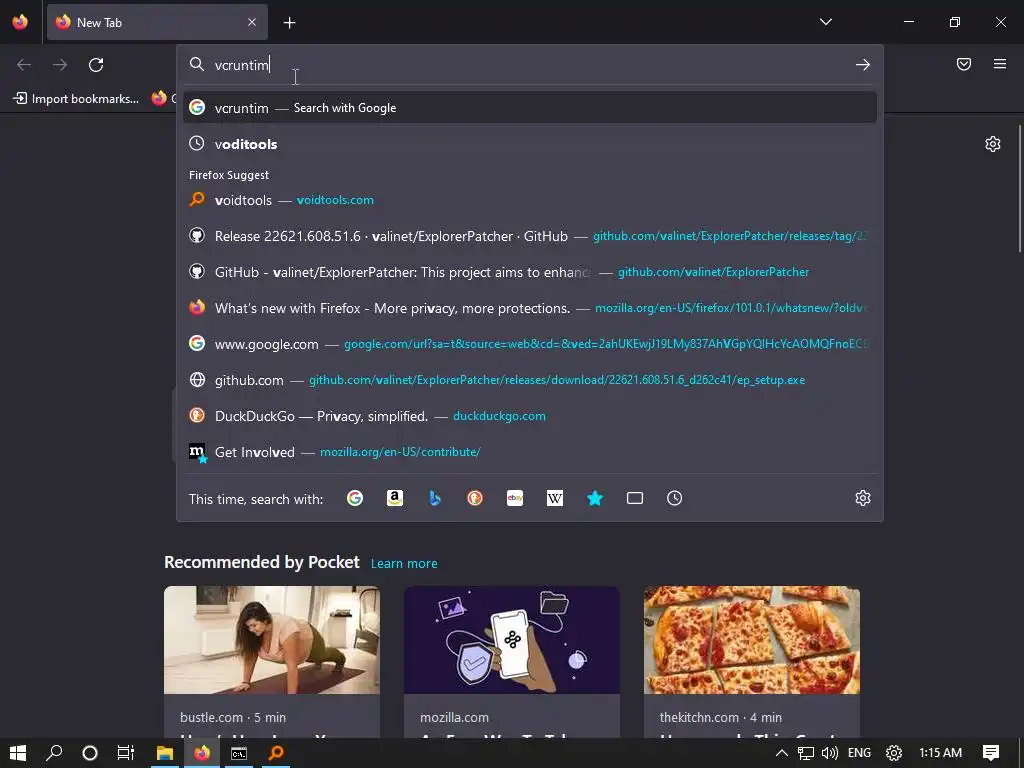Search this time with eBay
1024x768 pixels.
(515, 498)
